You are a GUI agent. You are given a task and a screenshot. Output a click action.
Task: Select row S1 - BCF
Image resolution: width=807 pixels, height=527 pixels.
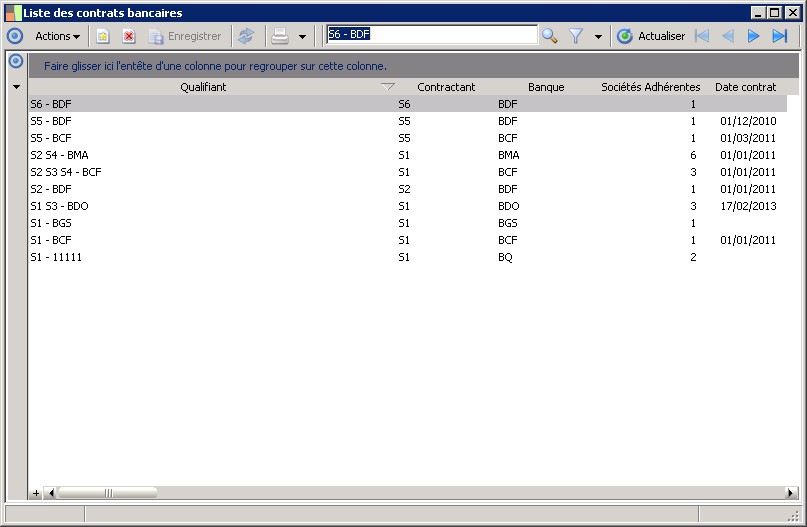(x=408, y=240)
